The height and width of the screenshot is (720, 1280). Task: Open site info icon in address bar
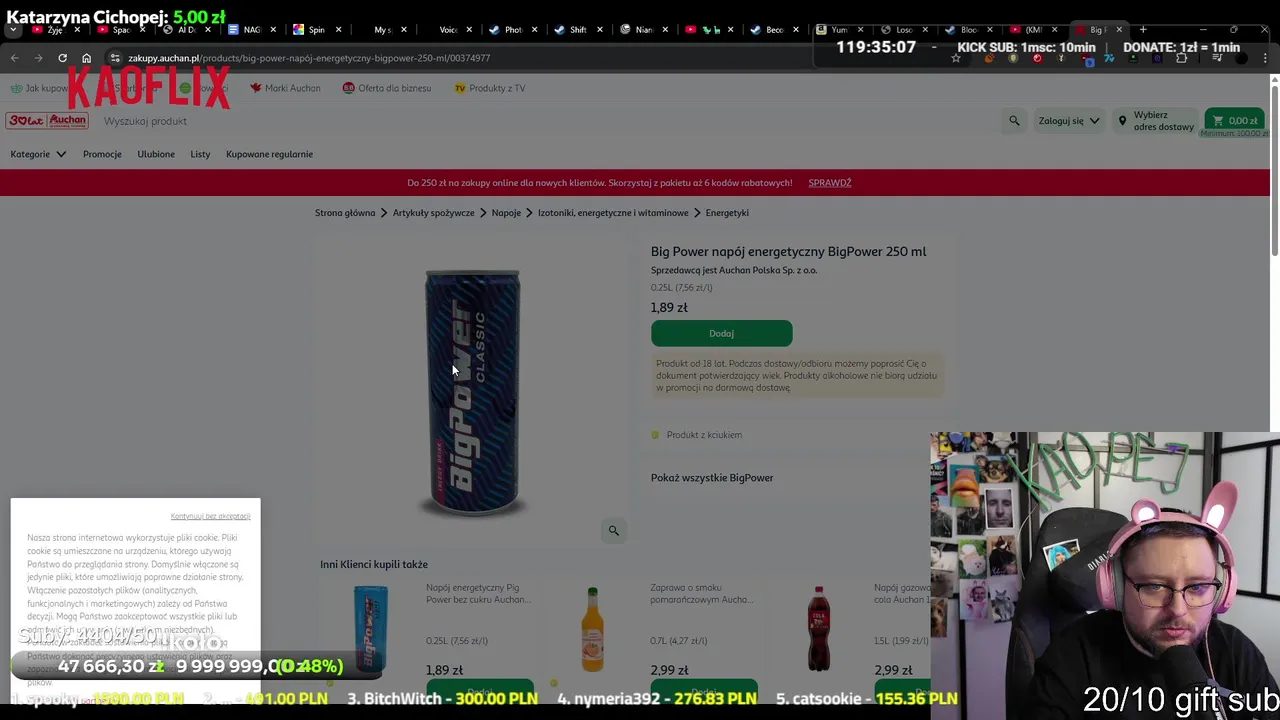point(115,58)
